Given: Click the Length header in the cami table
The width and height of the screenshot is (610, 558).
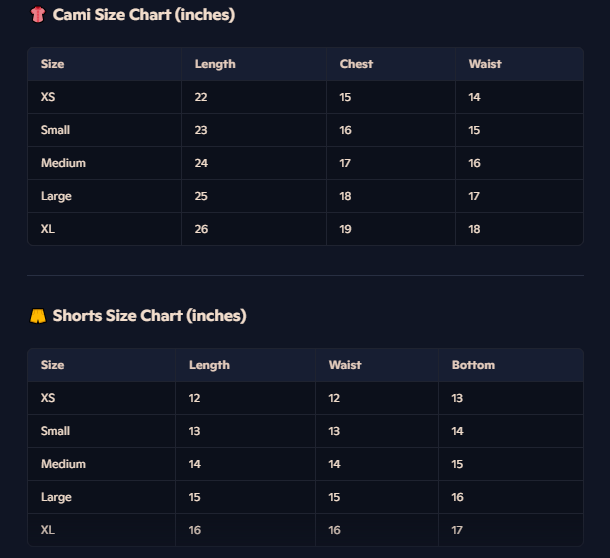Looking at the screenshot, I should 215,64.
